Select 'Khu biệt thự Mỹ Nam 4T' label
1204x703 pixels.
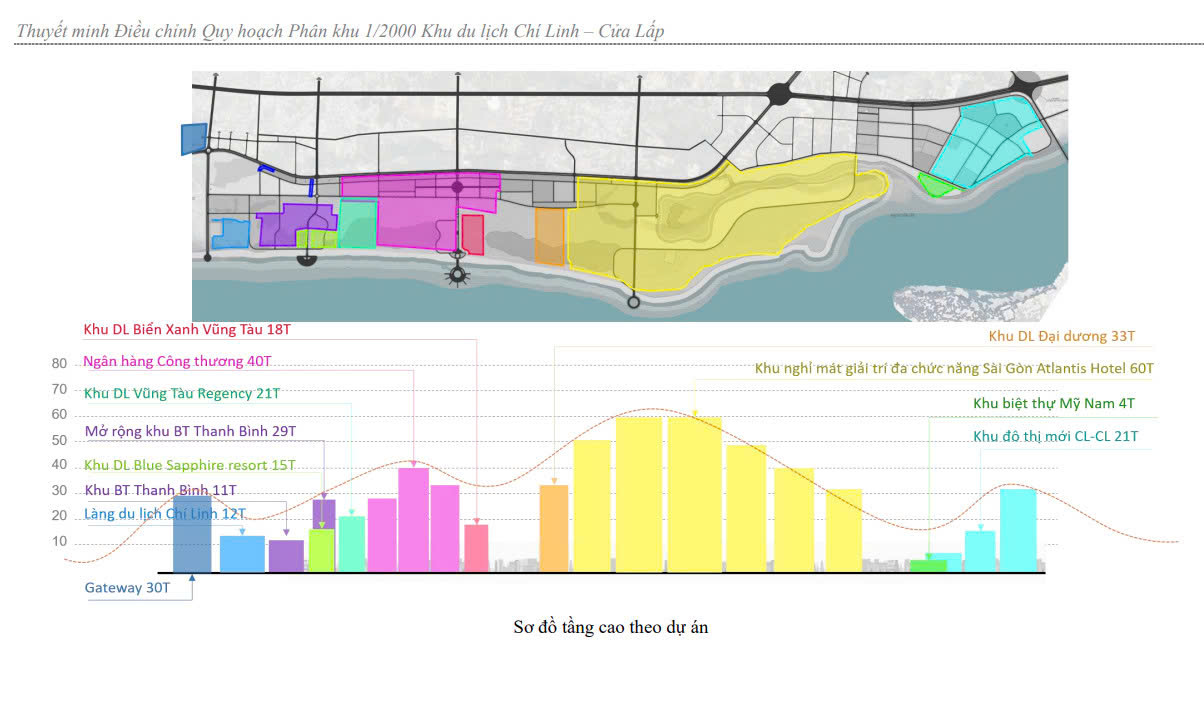(x=1054, y=404)
